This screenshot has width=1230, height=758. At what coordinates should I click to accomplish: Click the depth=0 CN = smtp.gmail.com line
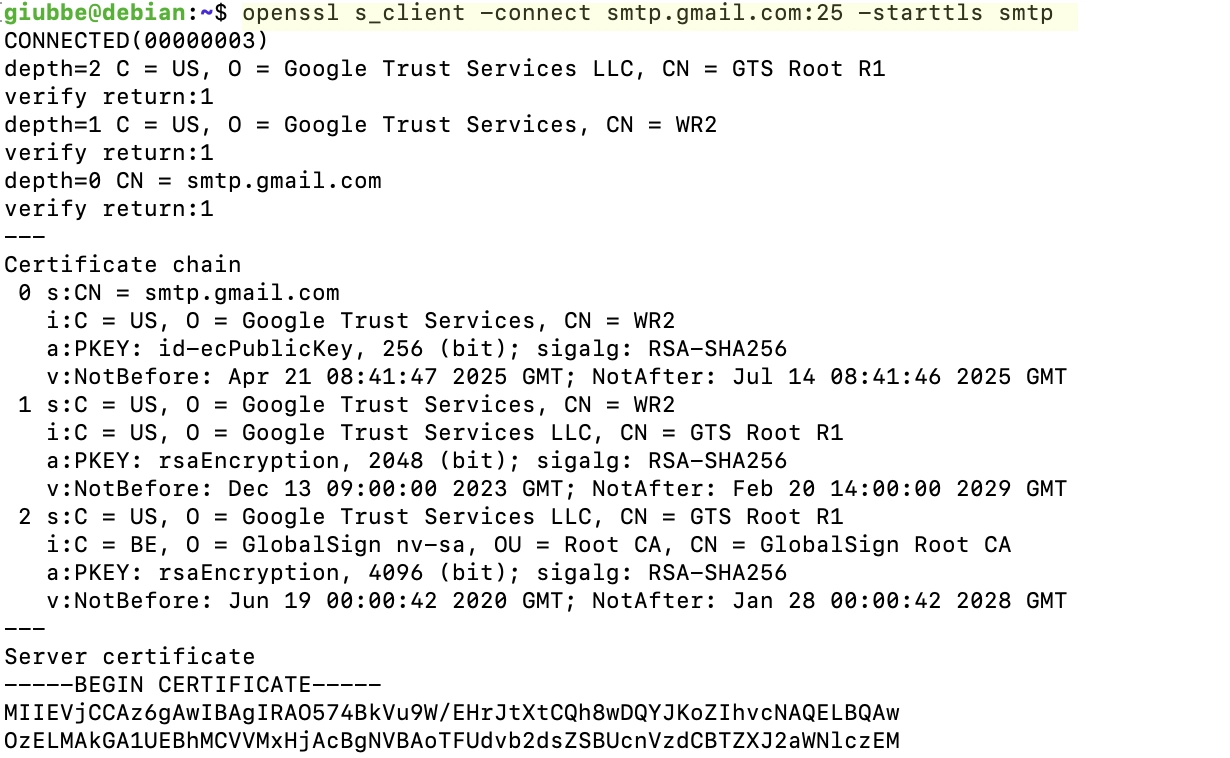point(193,181)
